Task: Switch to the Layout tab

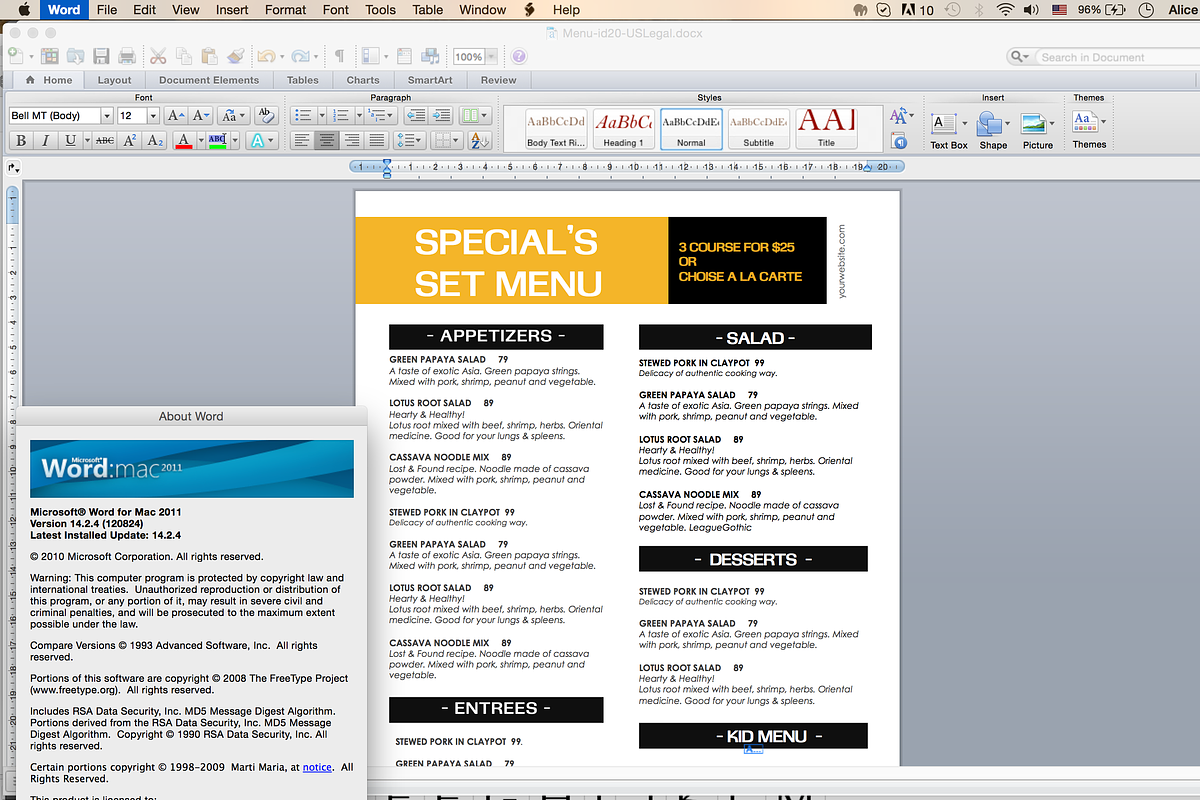Action: pyautogui.click(x=114, y=80)
